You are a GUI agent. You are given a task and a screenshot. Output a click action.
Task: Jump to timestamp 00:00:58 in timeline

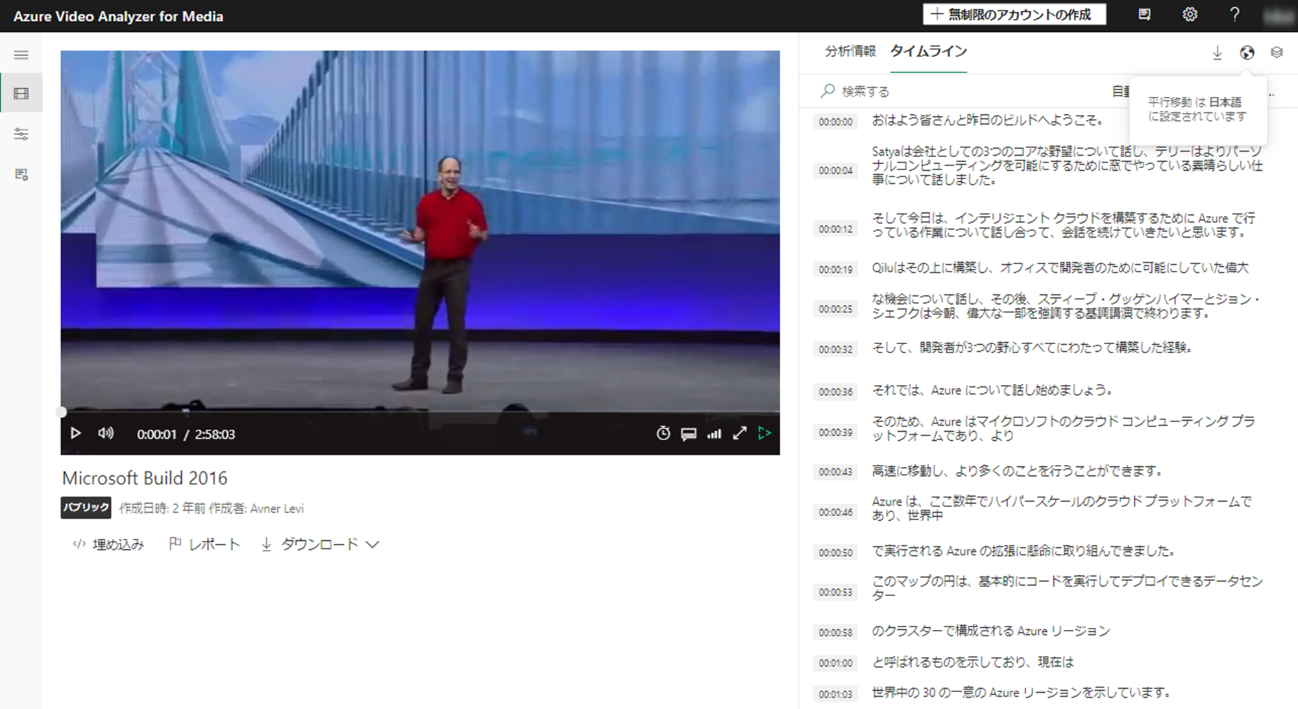point(835,633)
